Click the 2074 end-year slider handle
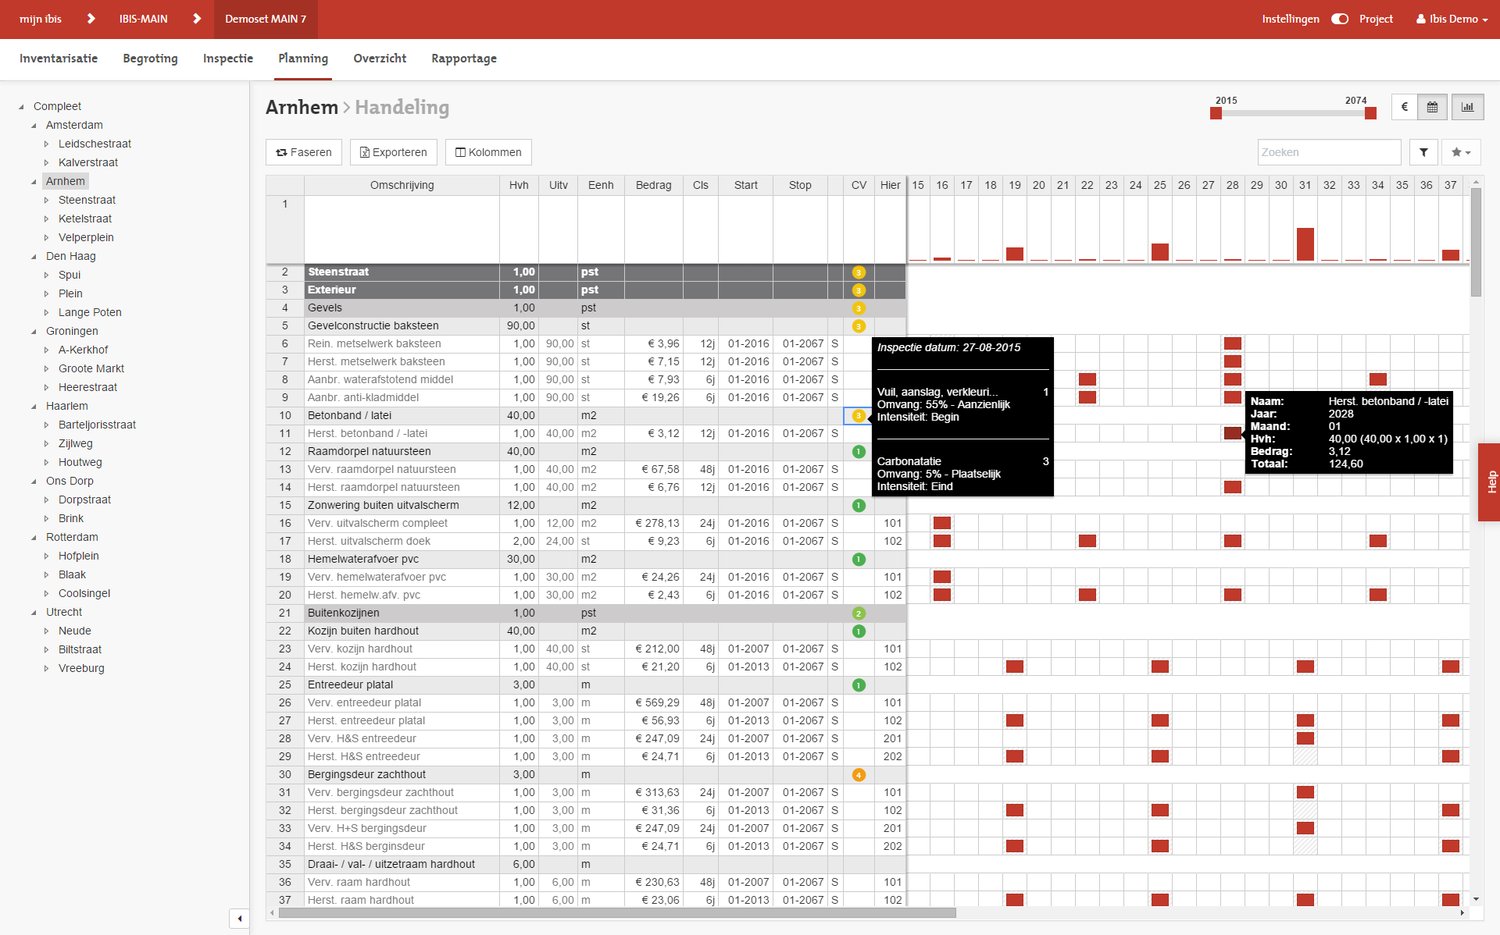 1370,113
